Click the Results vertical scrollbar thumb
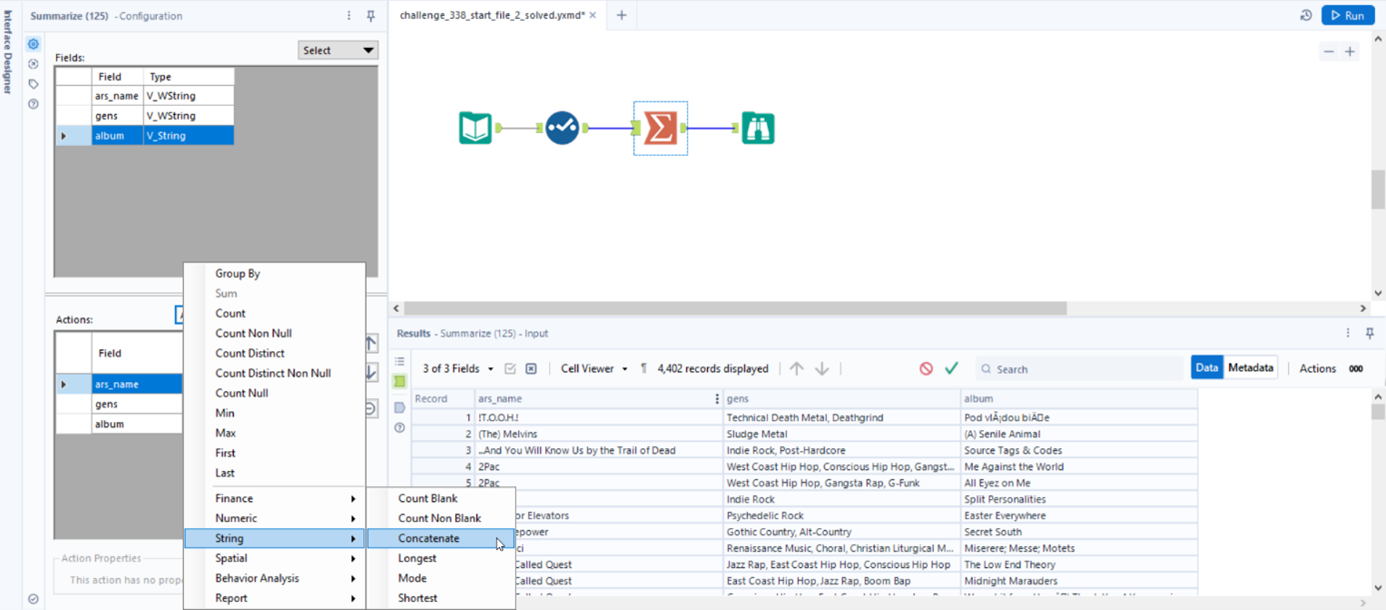Viewport: 1386px width, 610px height. [x=1378, y=412]
